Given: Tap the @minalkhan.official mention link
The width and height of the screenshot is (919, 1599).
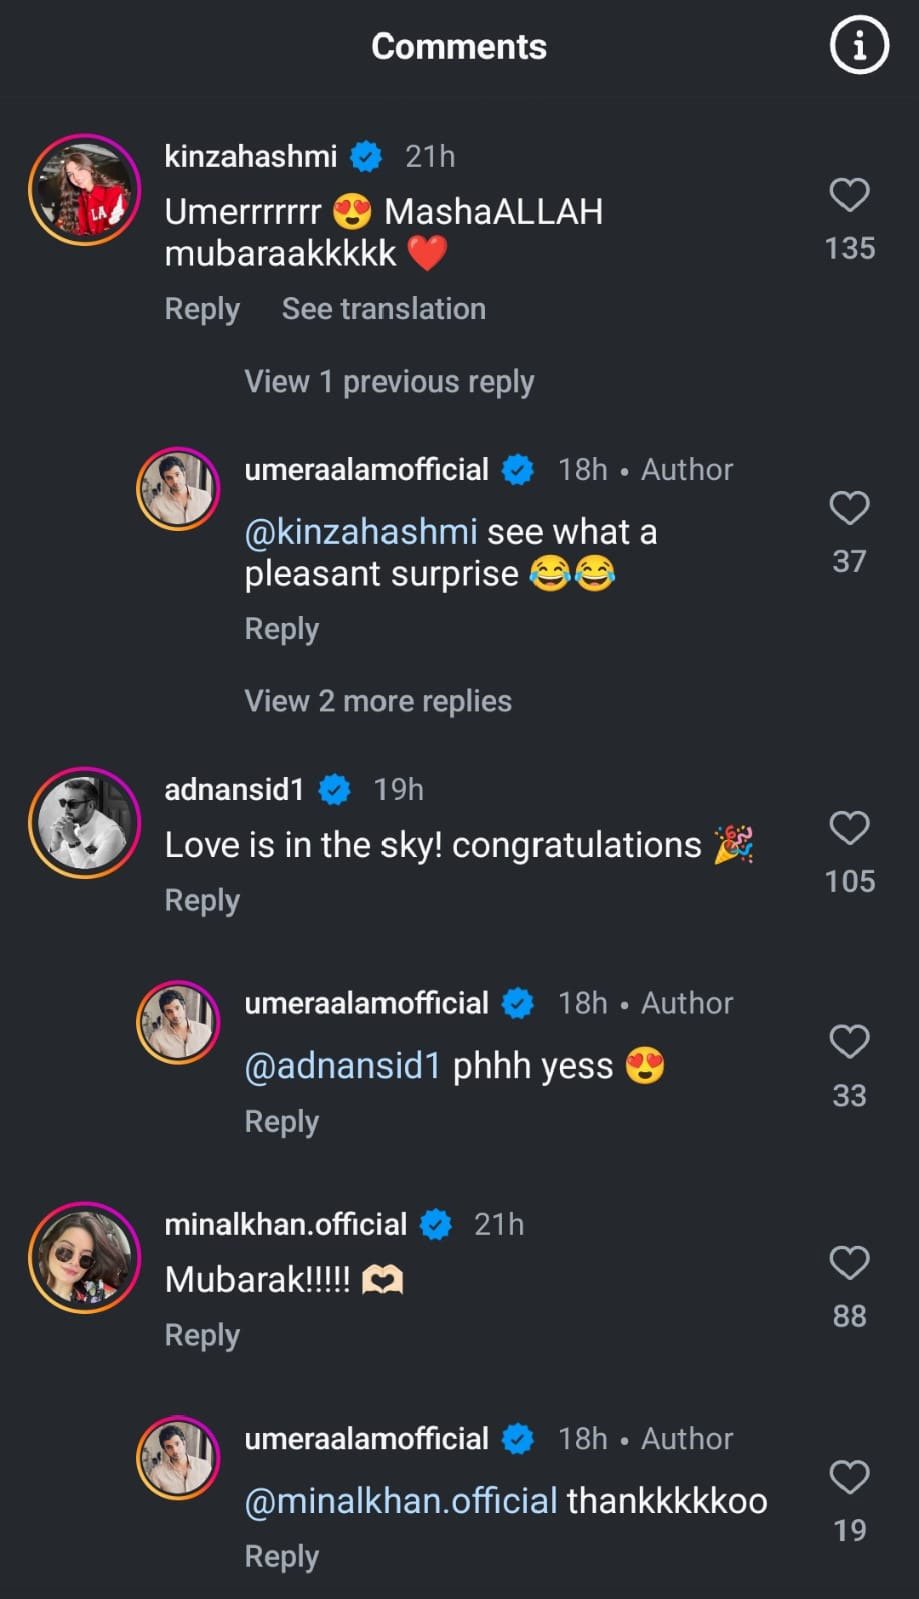Looking at the screenshot, I should point(401,1501).
